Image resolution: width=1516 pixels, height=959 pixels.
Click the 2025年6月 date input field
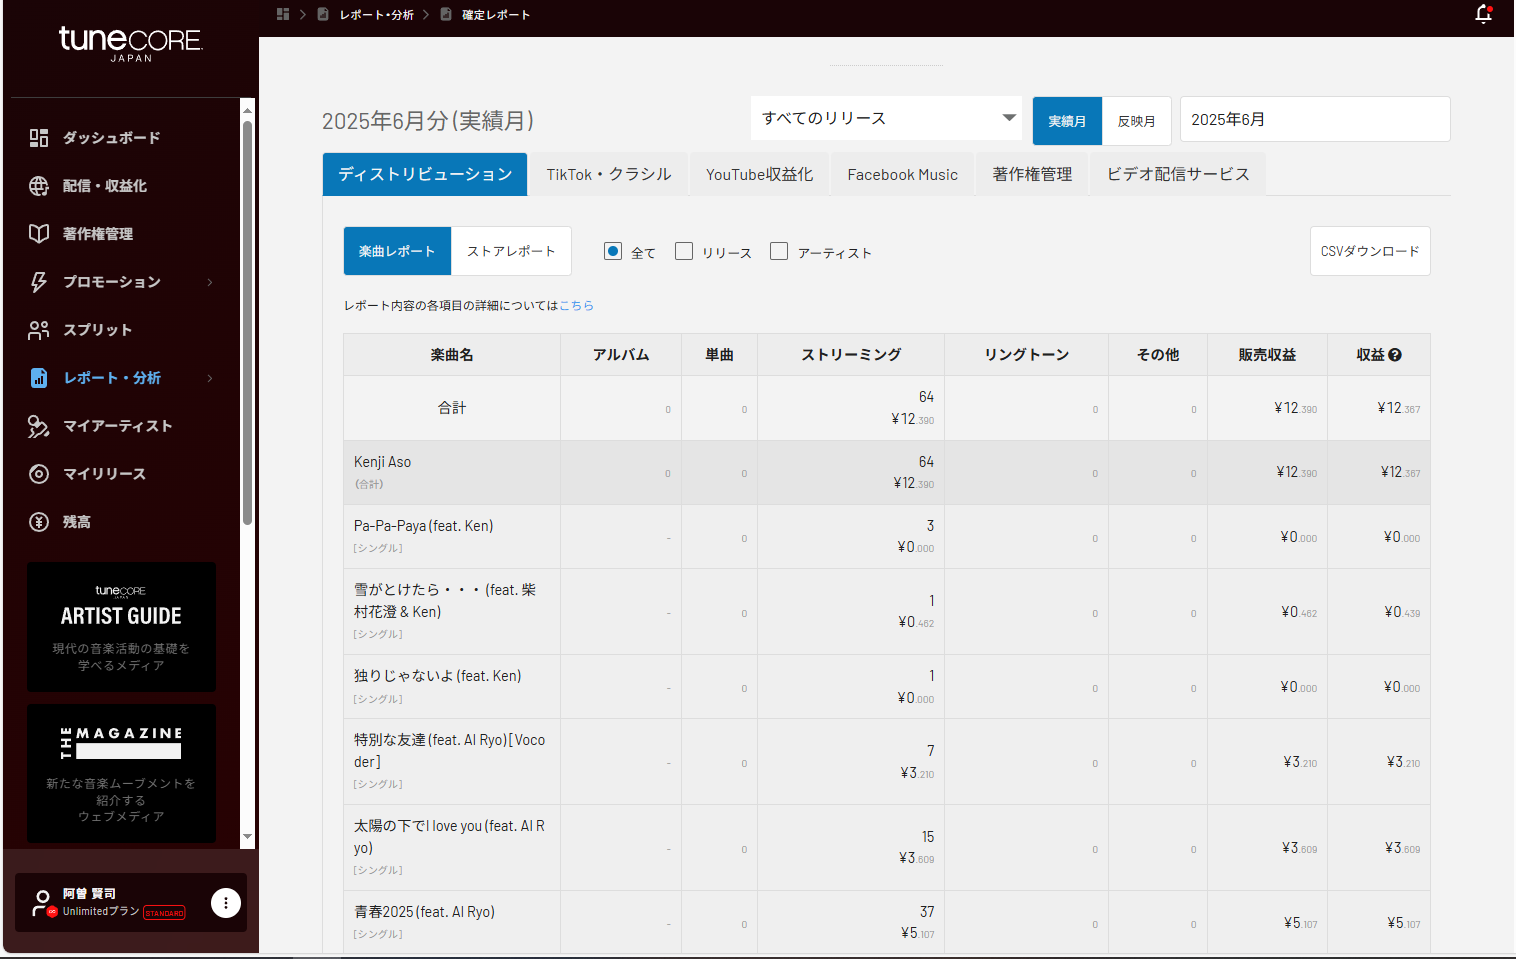(x=1314, y=119)
